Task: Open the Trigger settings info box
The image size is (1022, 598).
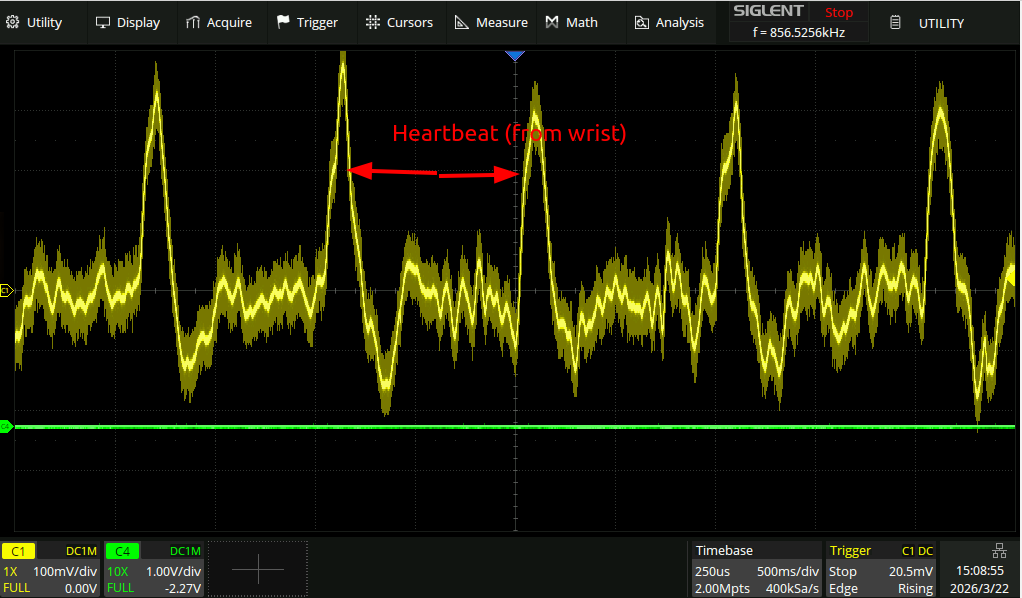Action: [x=881, y=569]
